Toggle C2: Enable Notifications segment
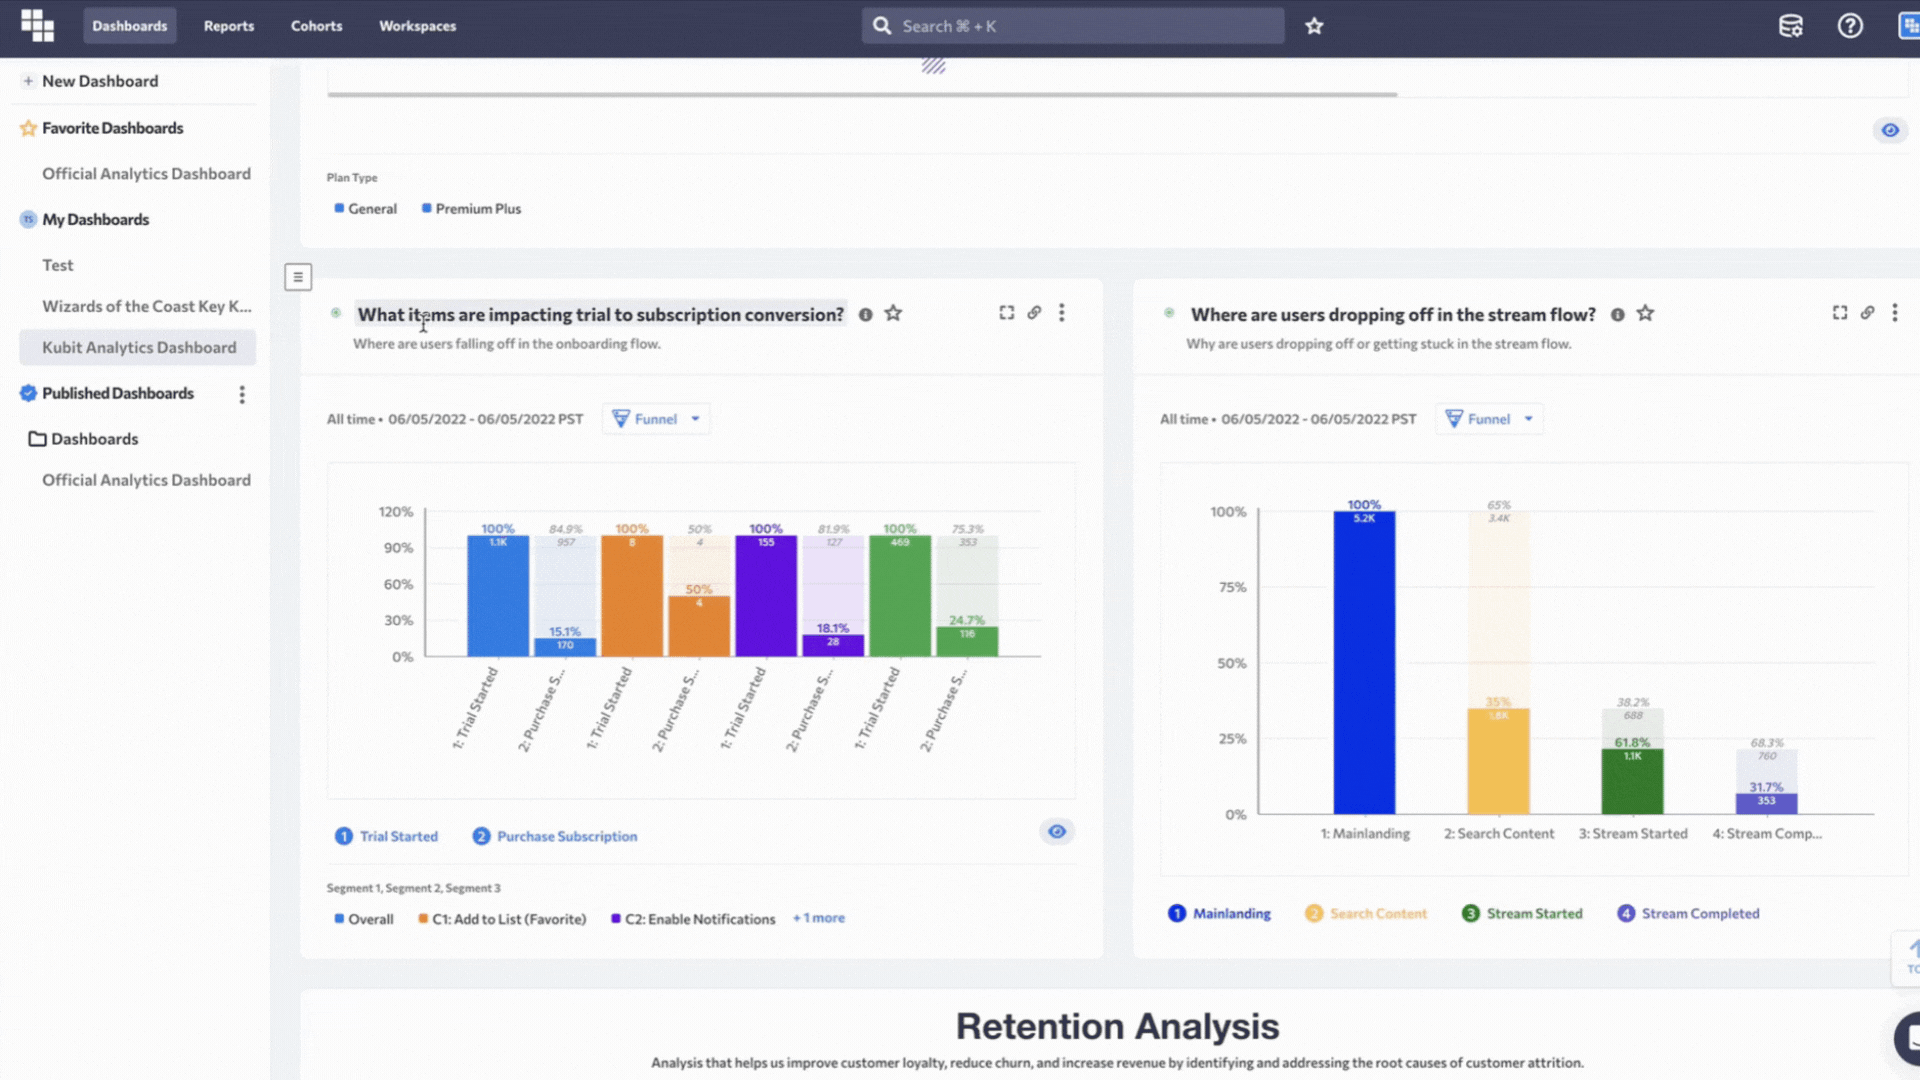1920x1080 pixels. point(693,919)
